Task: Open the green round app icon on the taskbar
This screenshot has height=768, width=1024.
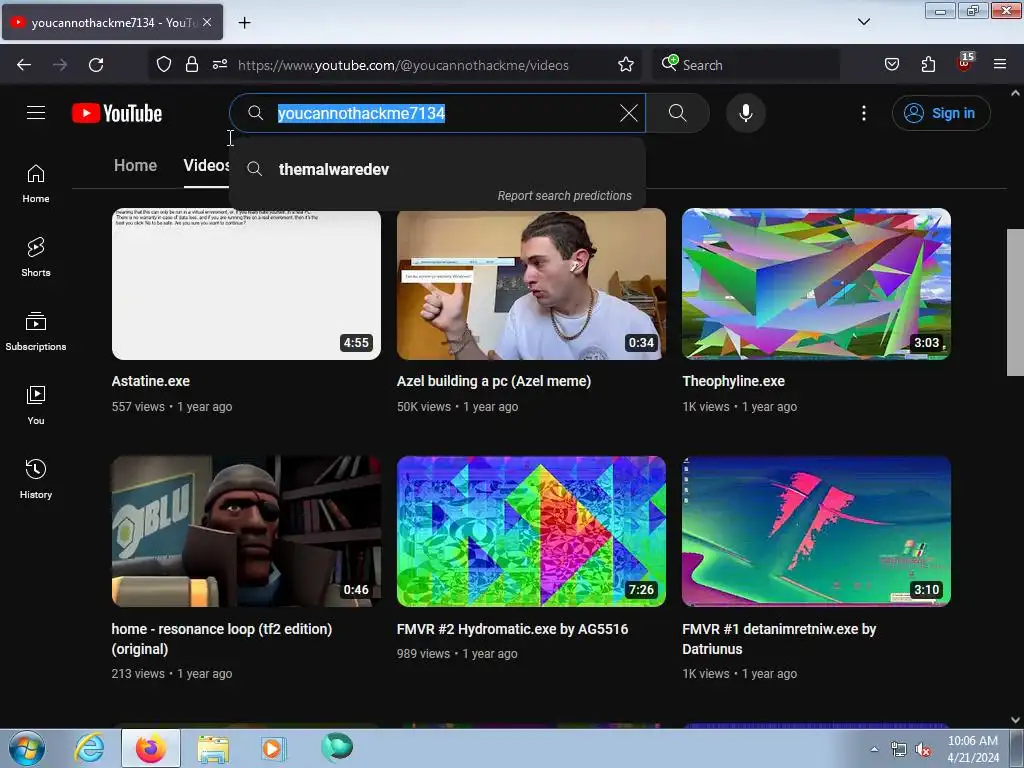Action: pos(337,748)
